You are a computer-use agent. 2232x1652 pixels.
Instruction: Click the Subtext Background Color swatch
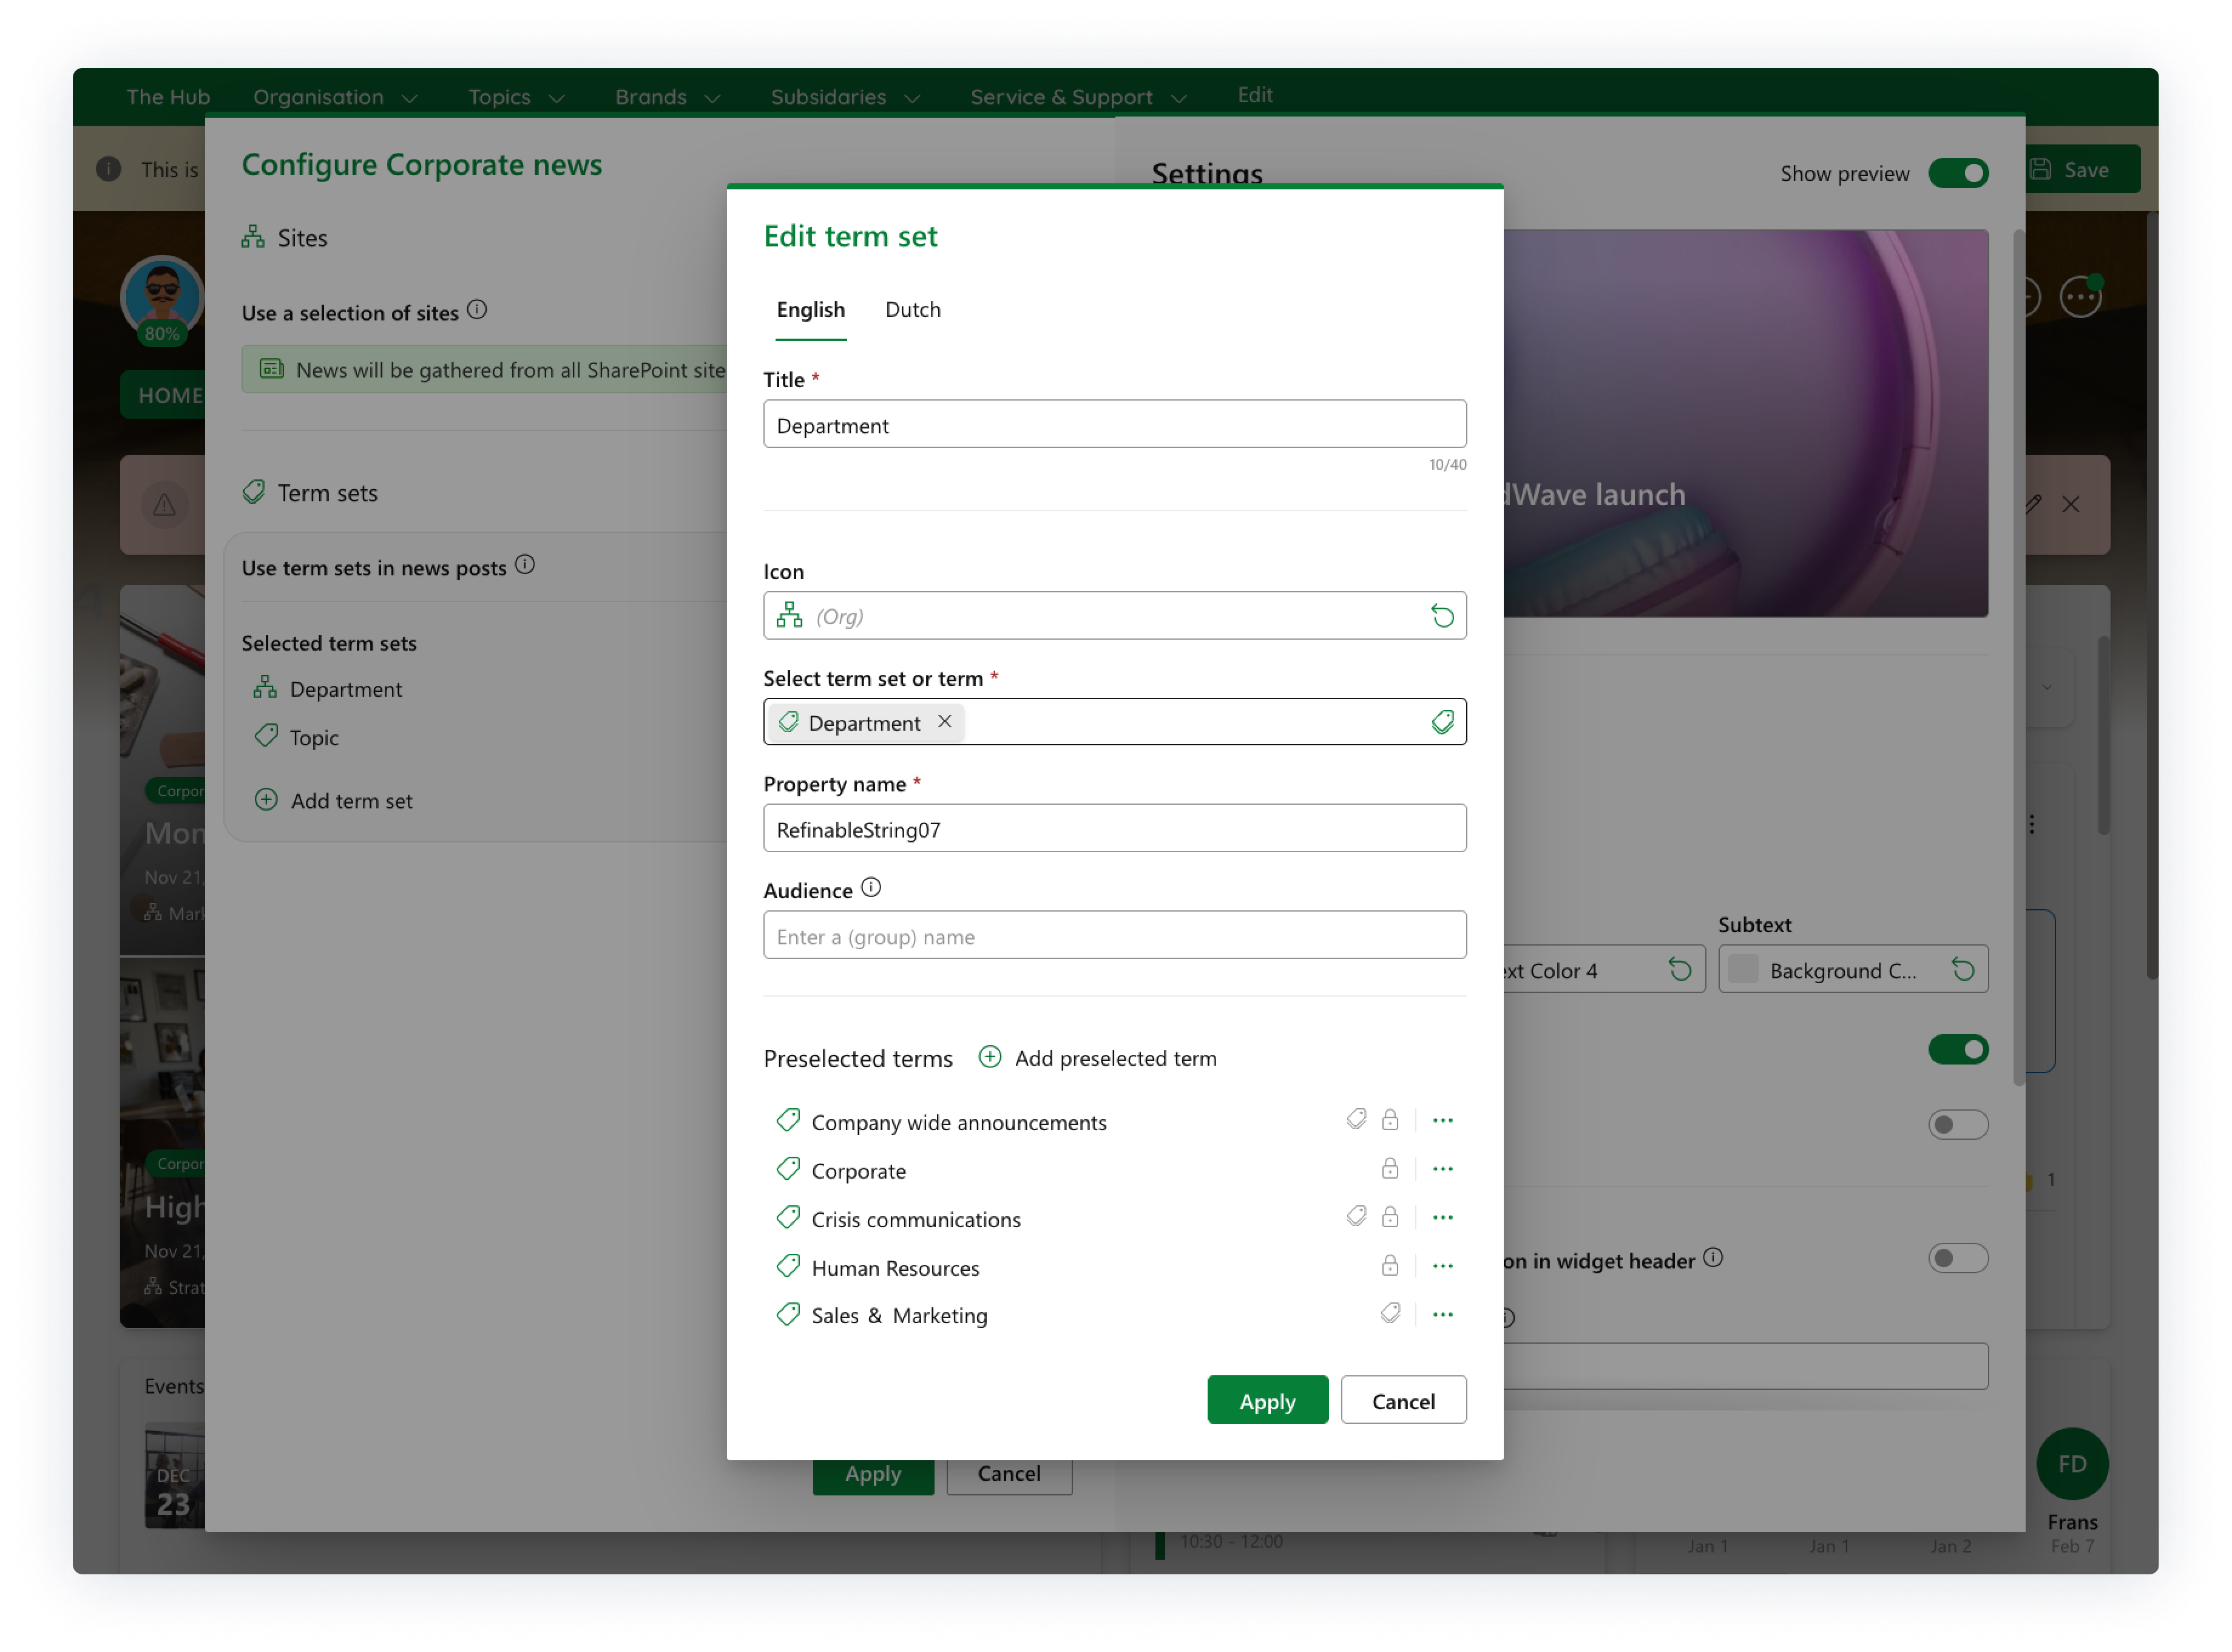(x=1743, y=969)
